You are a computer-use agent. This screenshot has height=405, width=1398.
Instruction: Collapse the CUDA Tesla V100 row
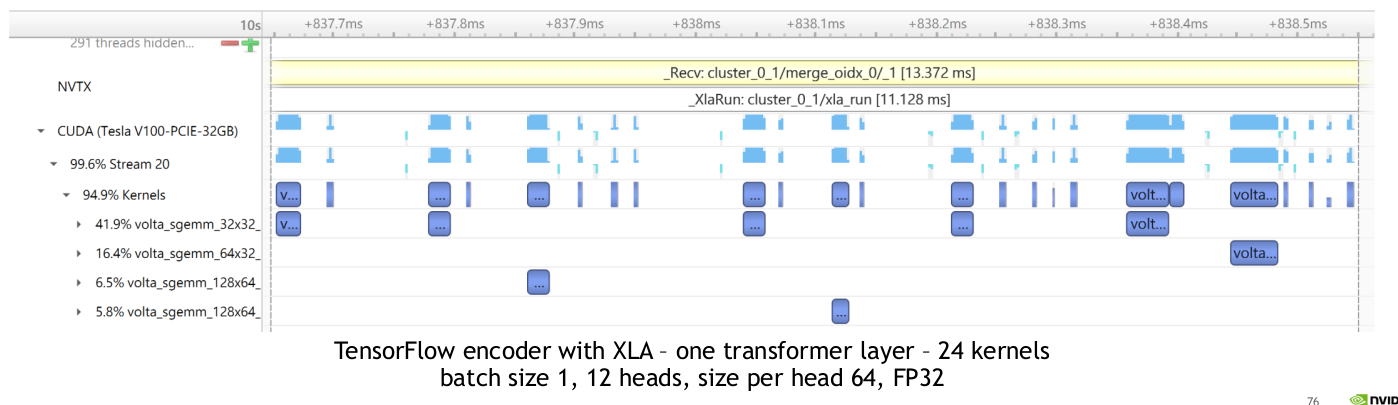click(41, 131)
